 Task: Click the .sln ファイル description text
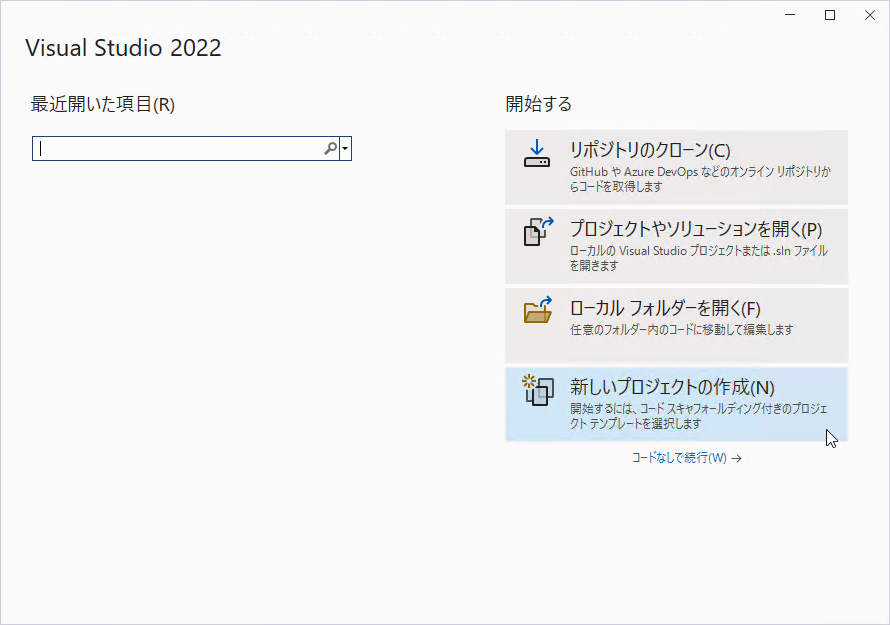coord(699,258)
